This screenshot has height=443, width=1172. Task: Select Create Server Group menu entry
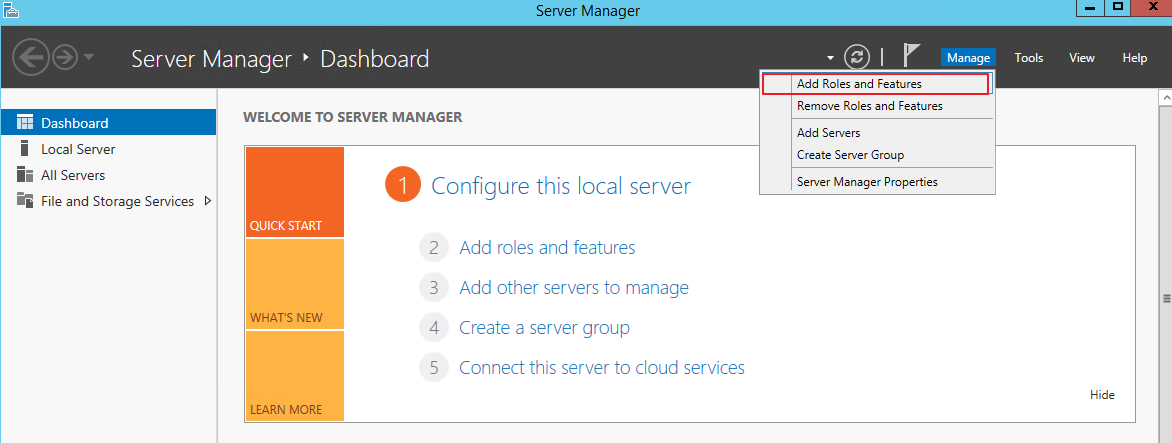[x=878, y=155]
